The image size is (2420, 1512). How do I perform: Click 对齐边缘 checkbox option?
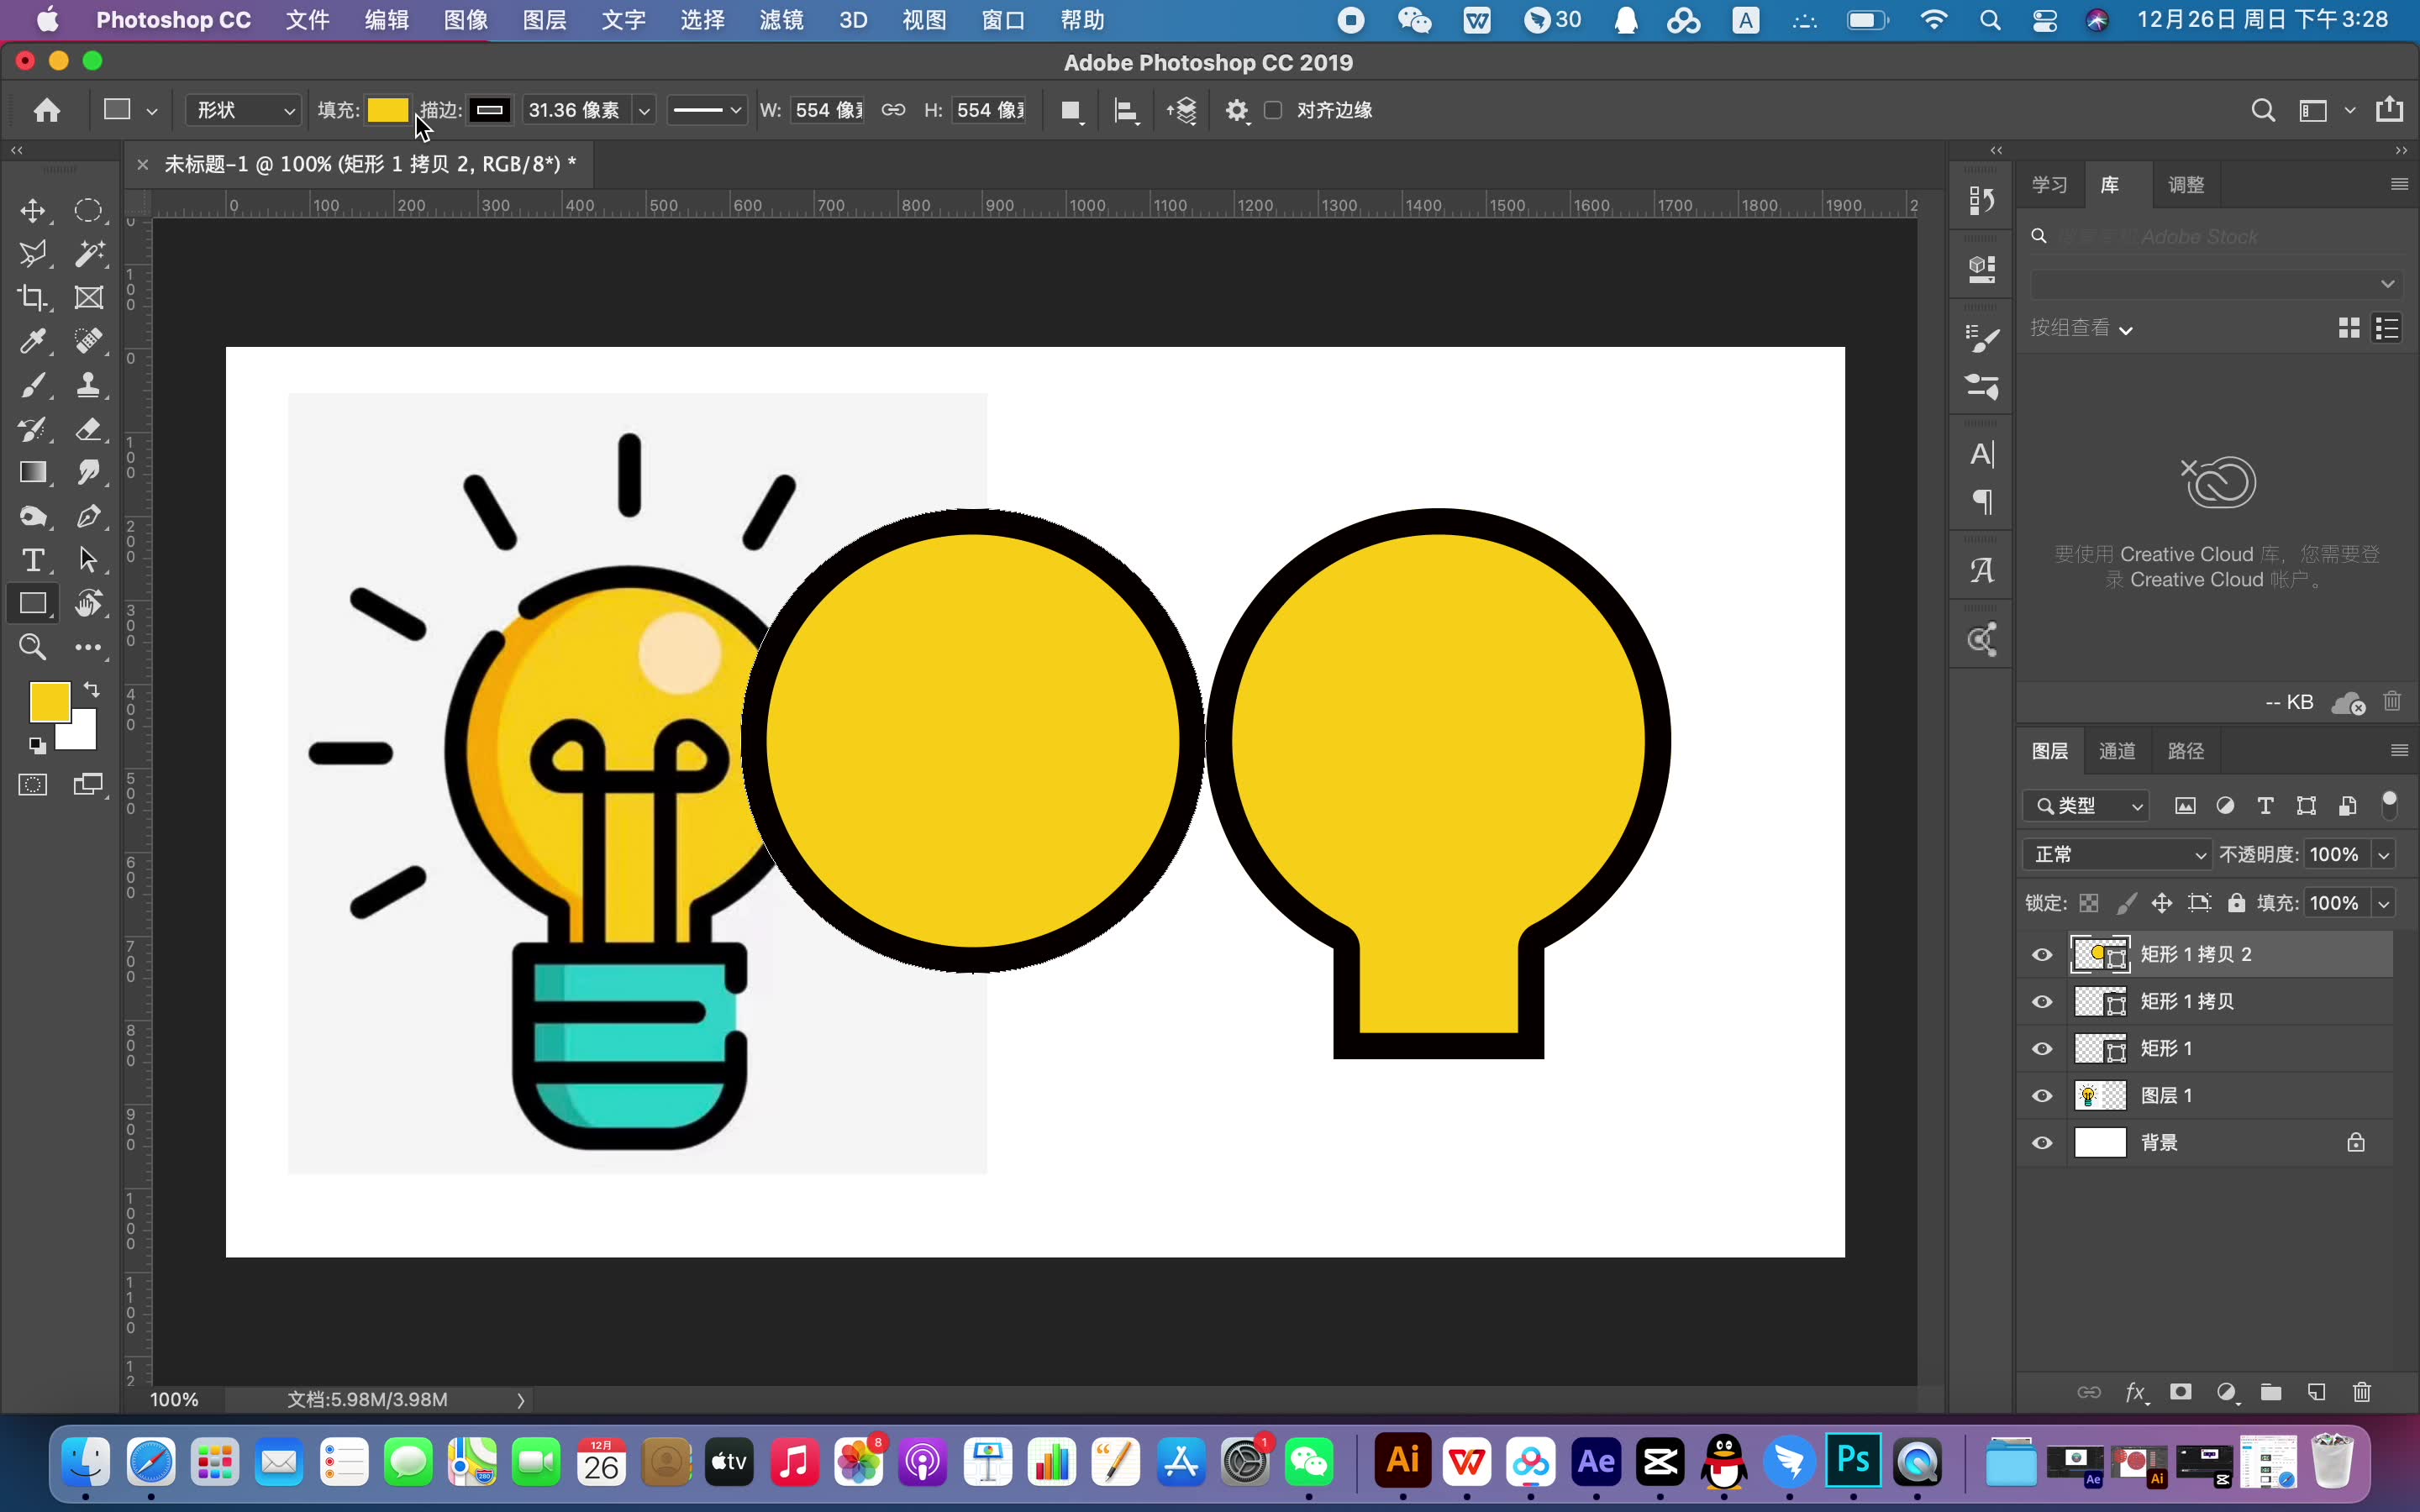click(x=1274, y=110)
